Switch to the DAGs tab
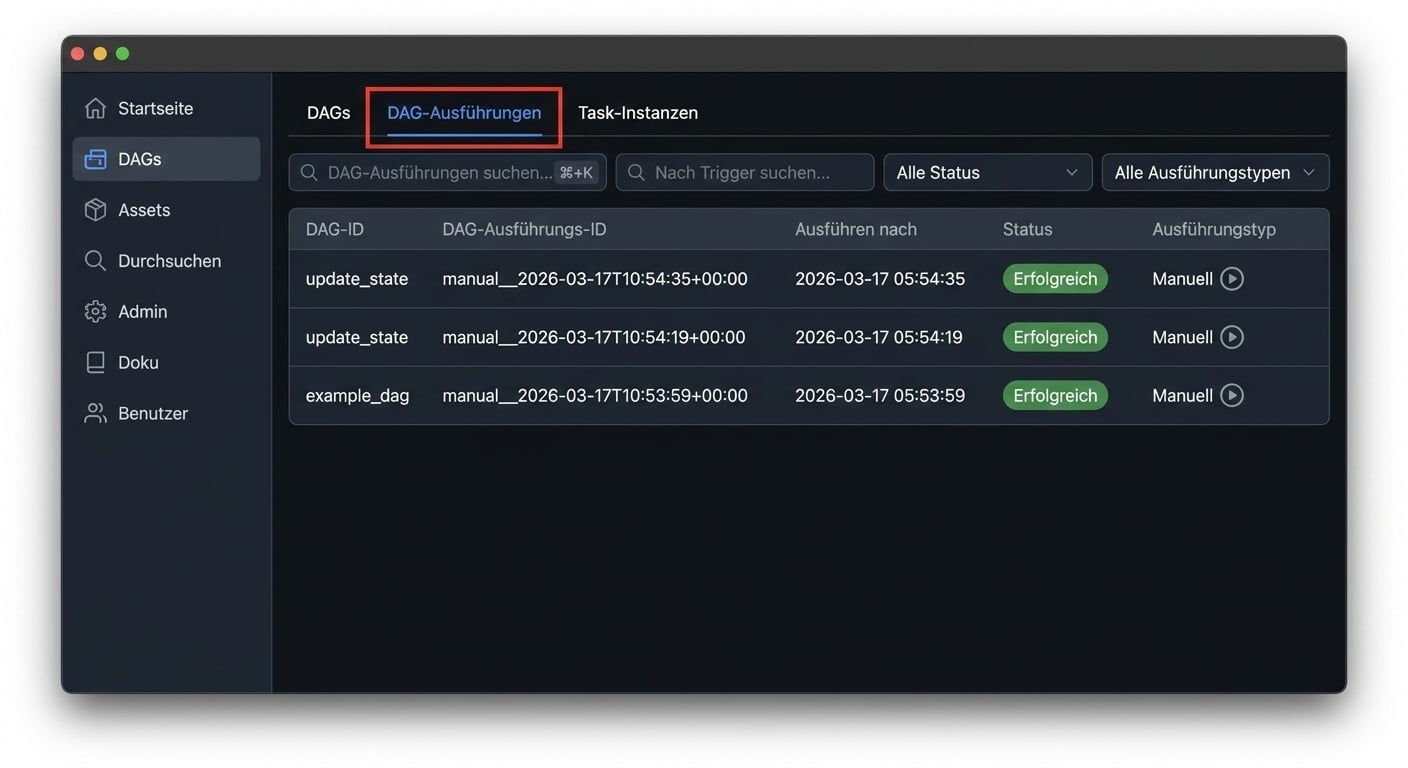The width and height of the screenshot is (1408, 768). [329, 113]
